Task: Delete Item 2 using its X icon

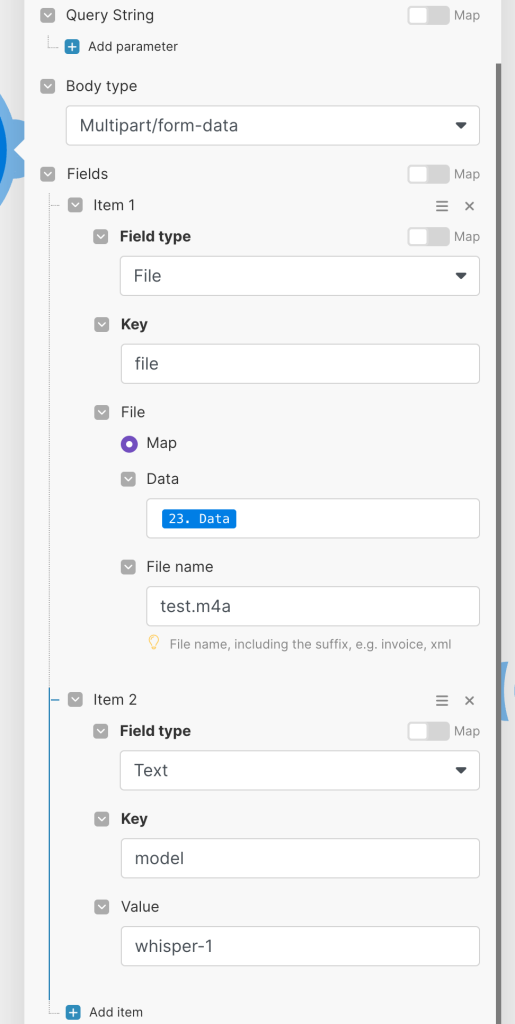Action: point(469,700)
